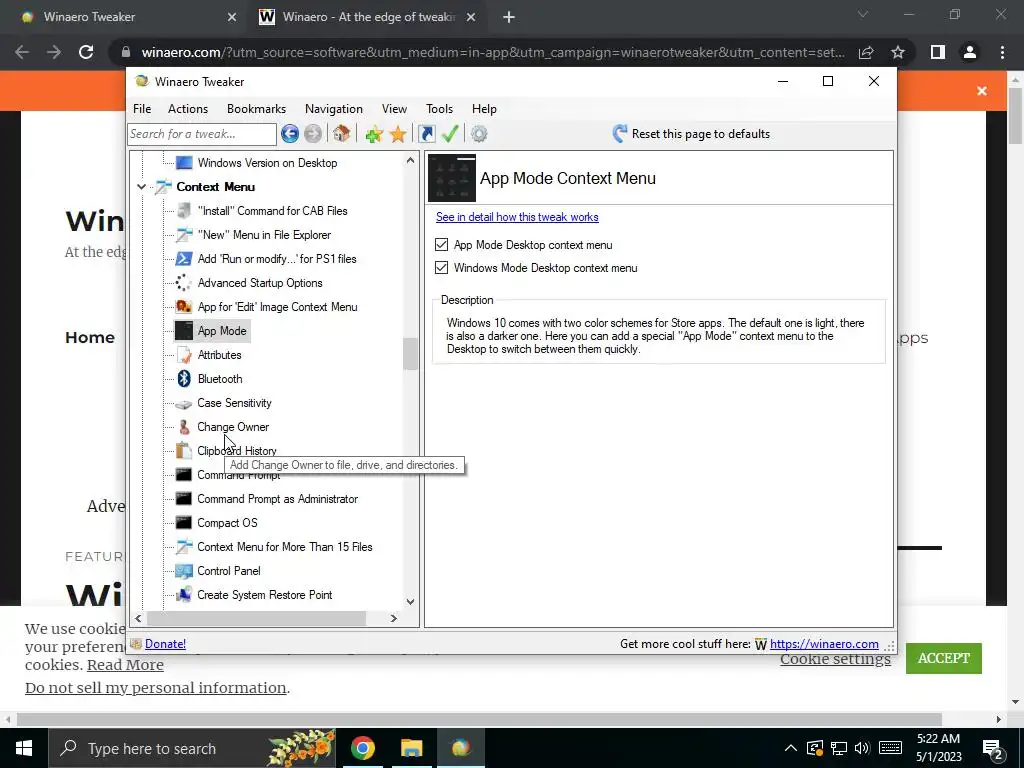Screen dimensions: 1024x768
Task: Click the Bluetooth icon in the tree
Action: [x=184, y=379]
